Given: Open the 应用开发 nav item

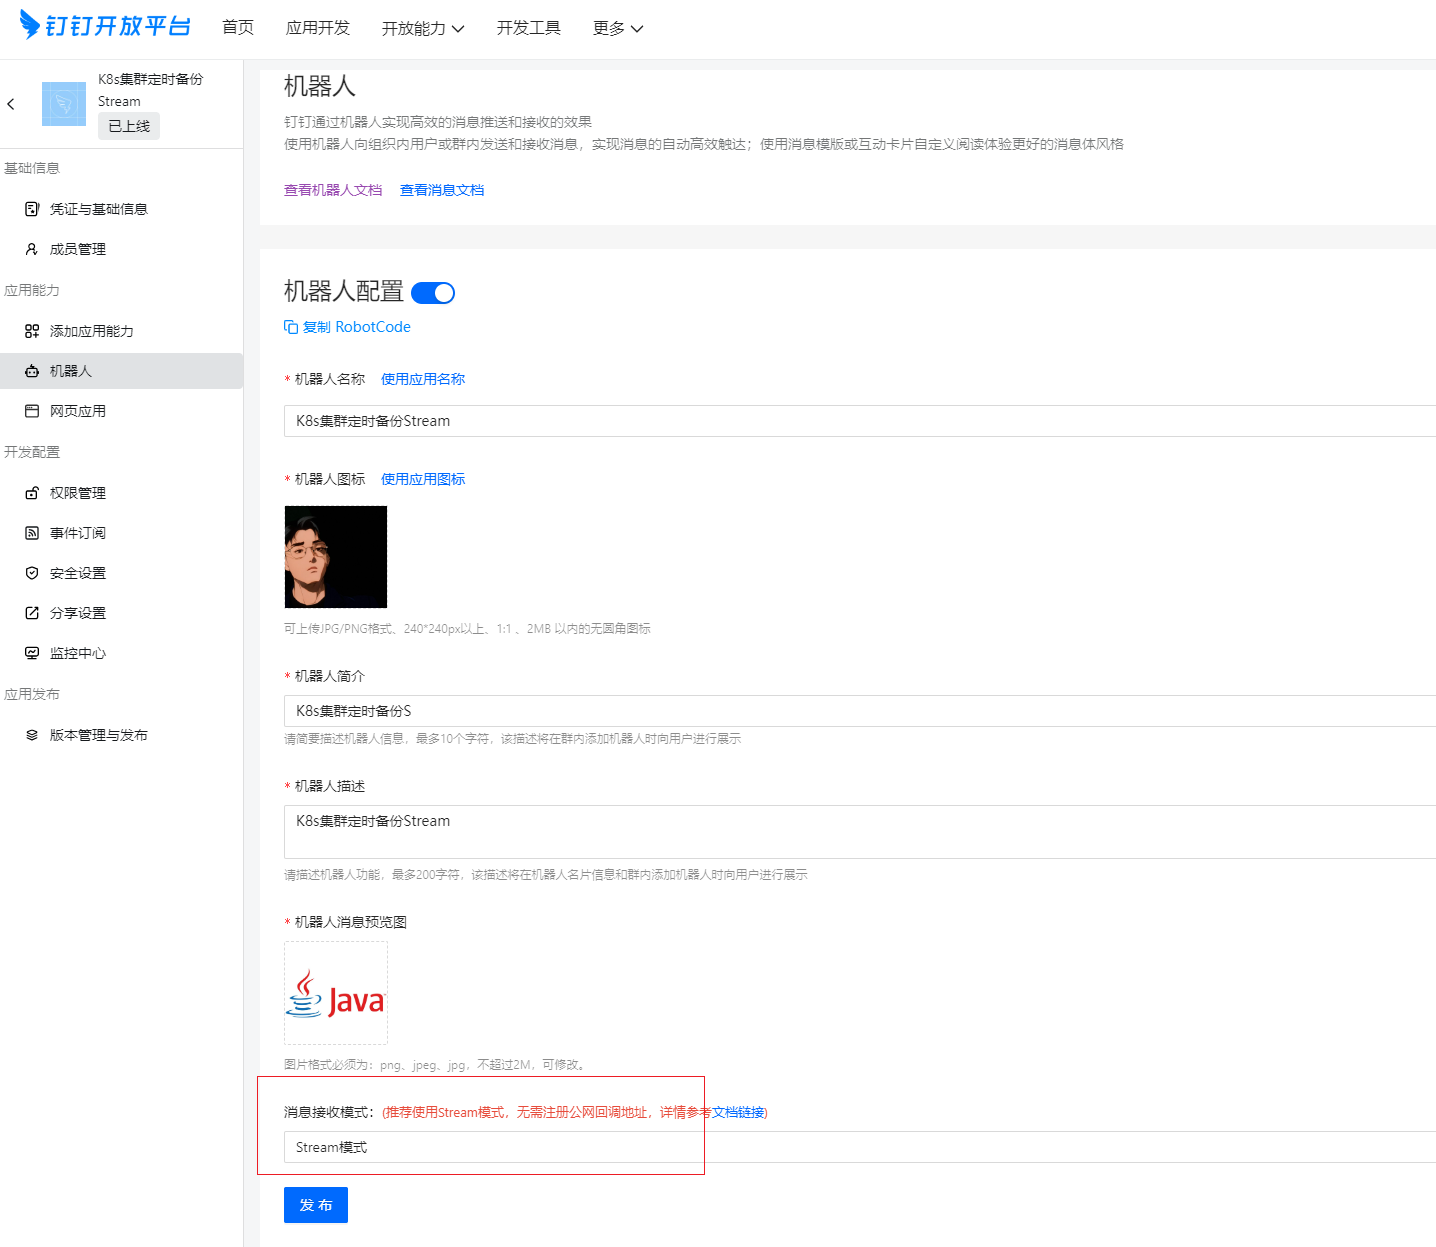Looking at the screenshot, I should click(x=318, y=28).
